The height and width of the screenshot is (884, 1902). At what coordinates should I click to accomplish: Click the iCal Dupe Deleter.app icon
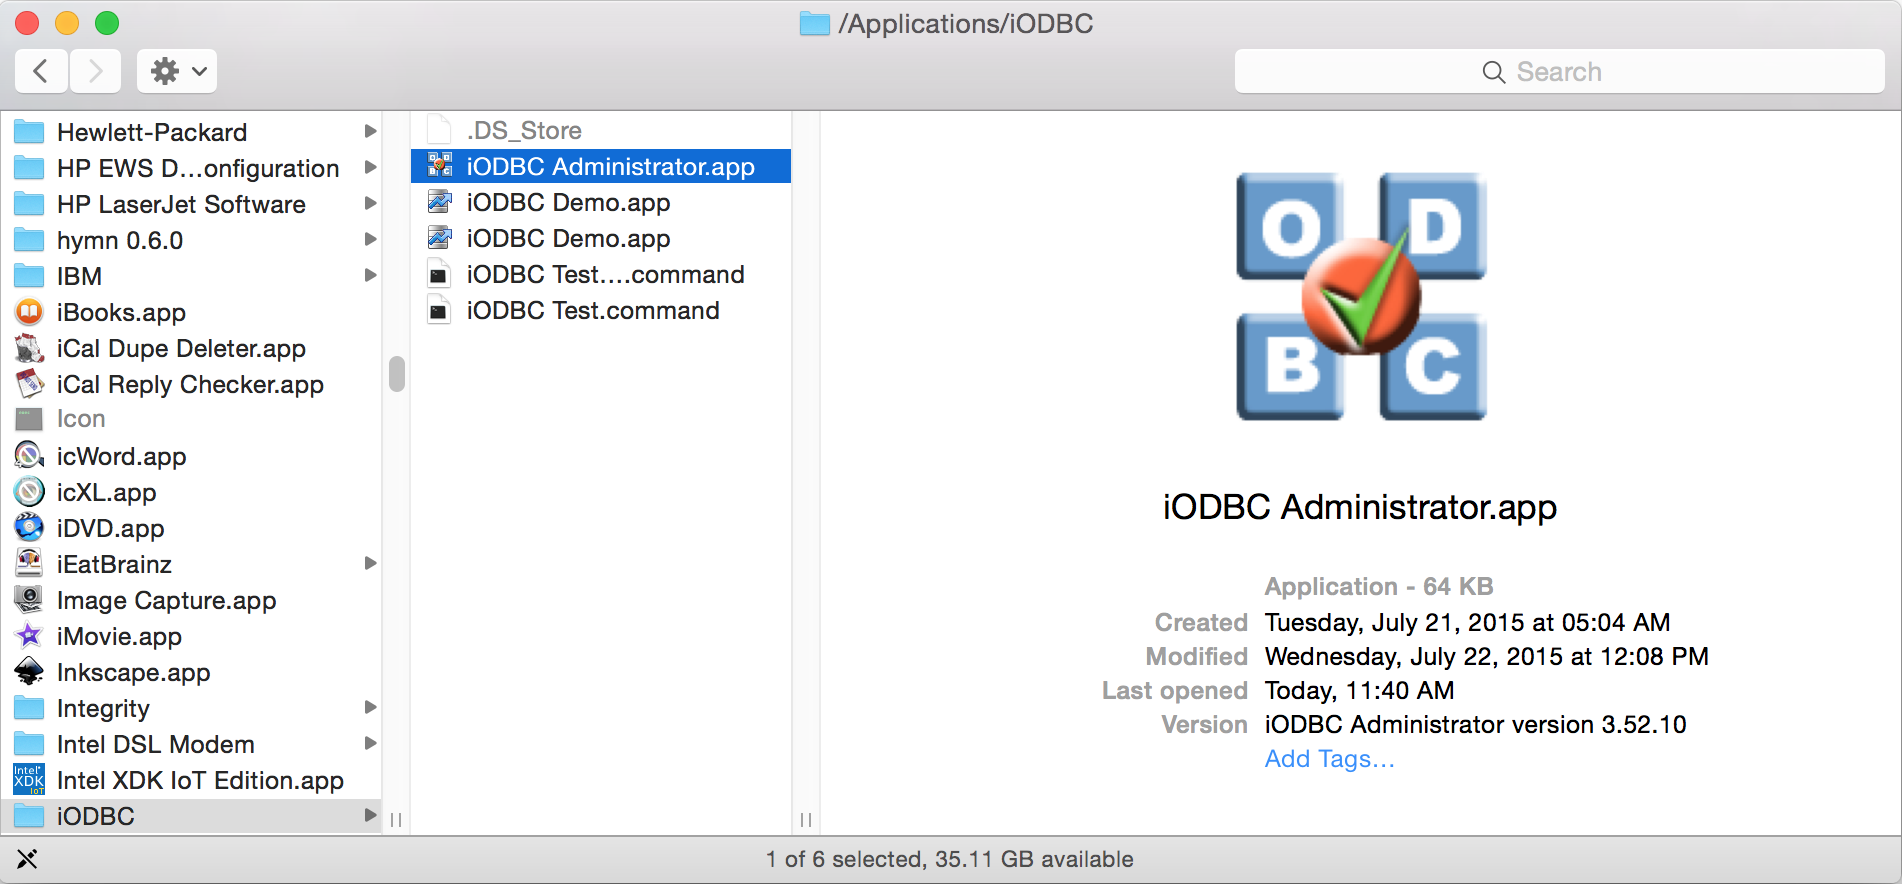click(x=29, y=348)
